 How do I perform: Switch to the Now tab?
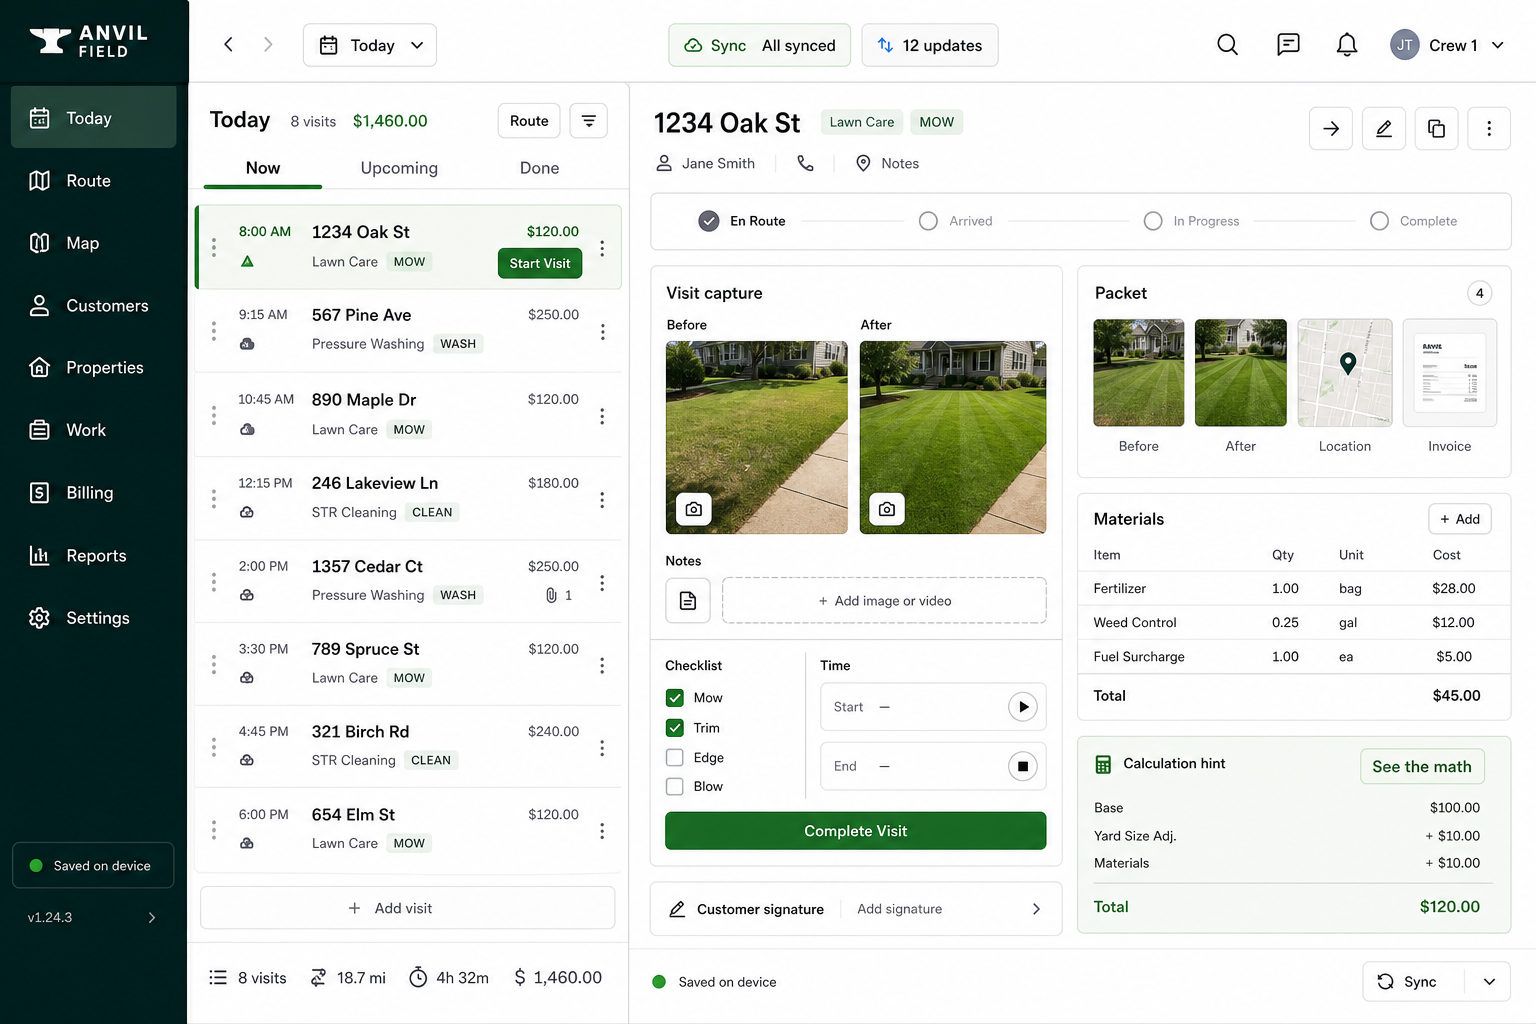click(x=263, y=168)
